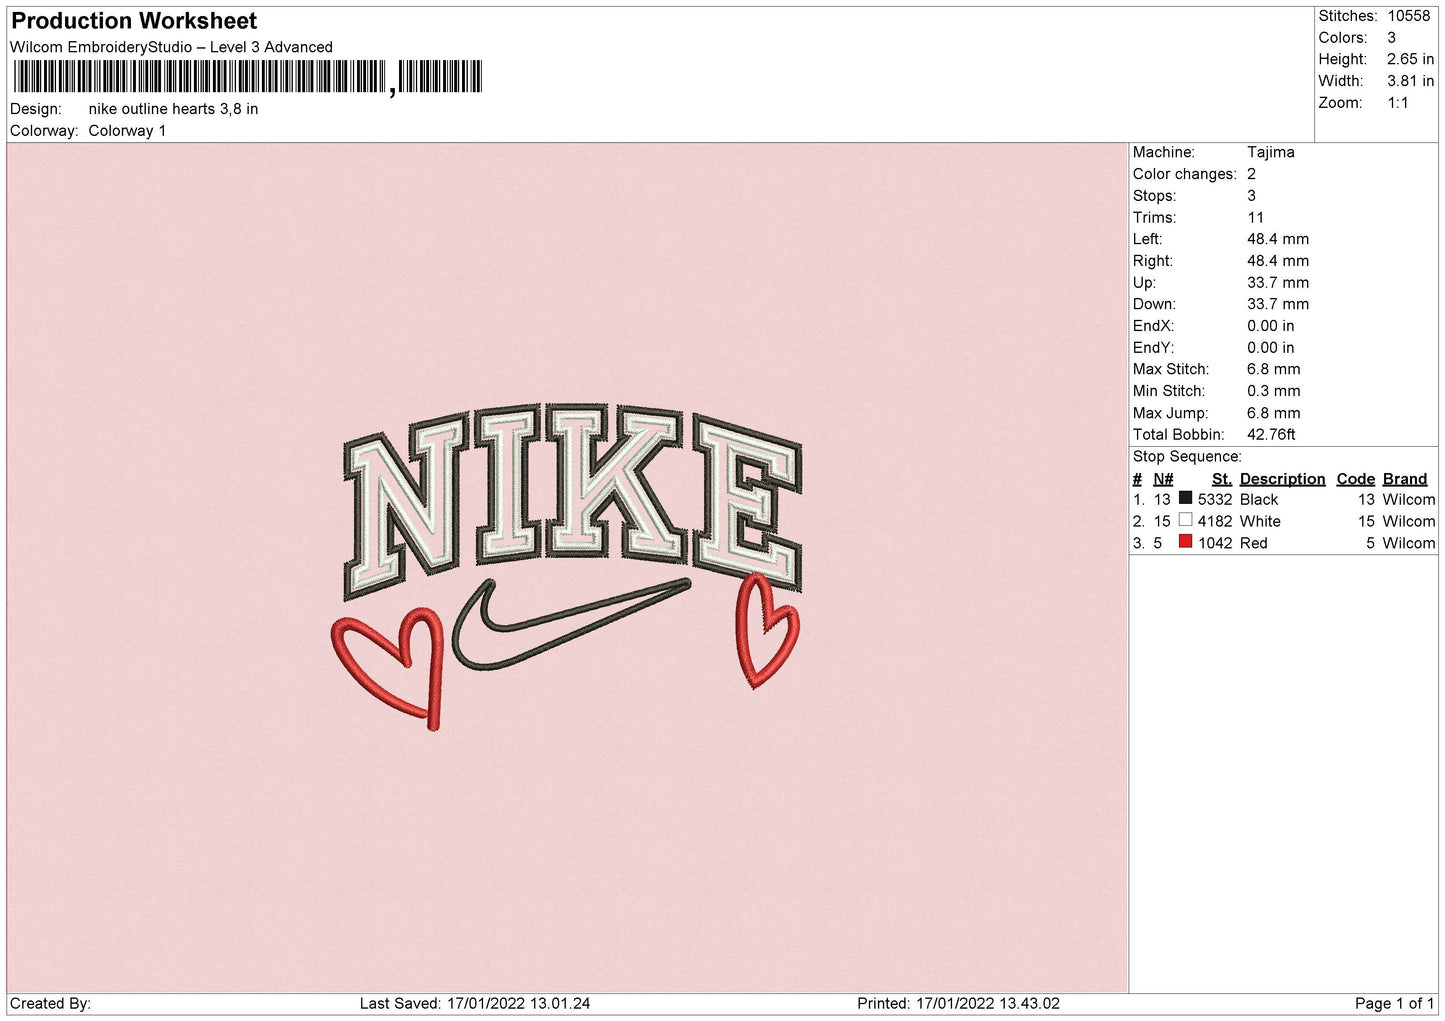Click the Machine value Tajima
1445x1021 pixels.
(x=1270, y=152)
